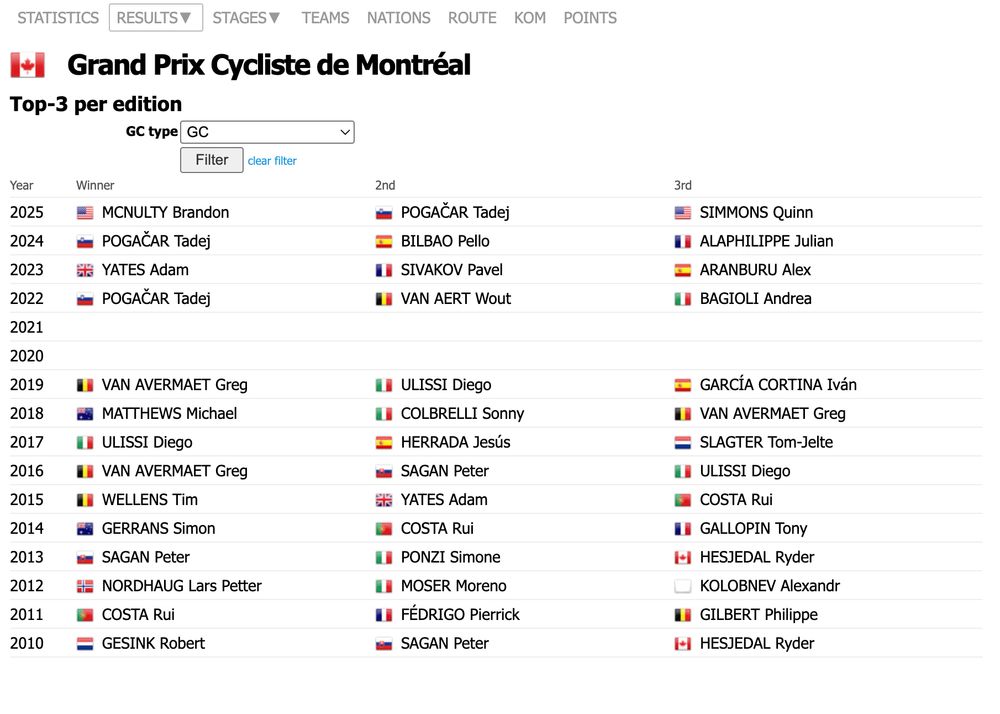Click the Norwegian flag beside NORDHAUG Lars Petter

[85, 587]
